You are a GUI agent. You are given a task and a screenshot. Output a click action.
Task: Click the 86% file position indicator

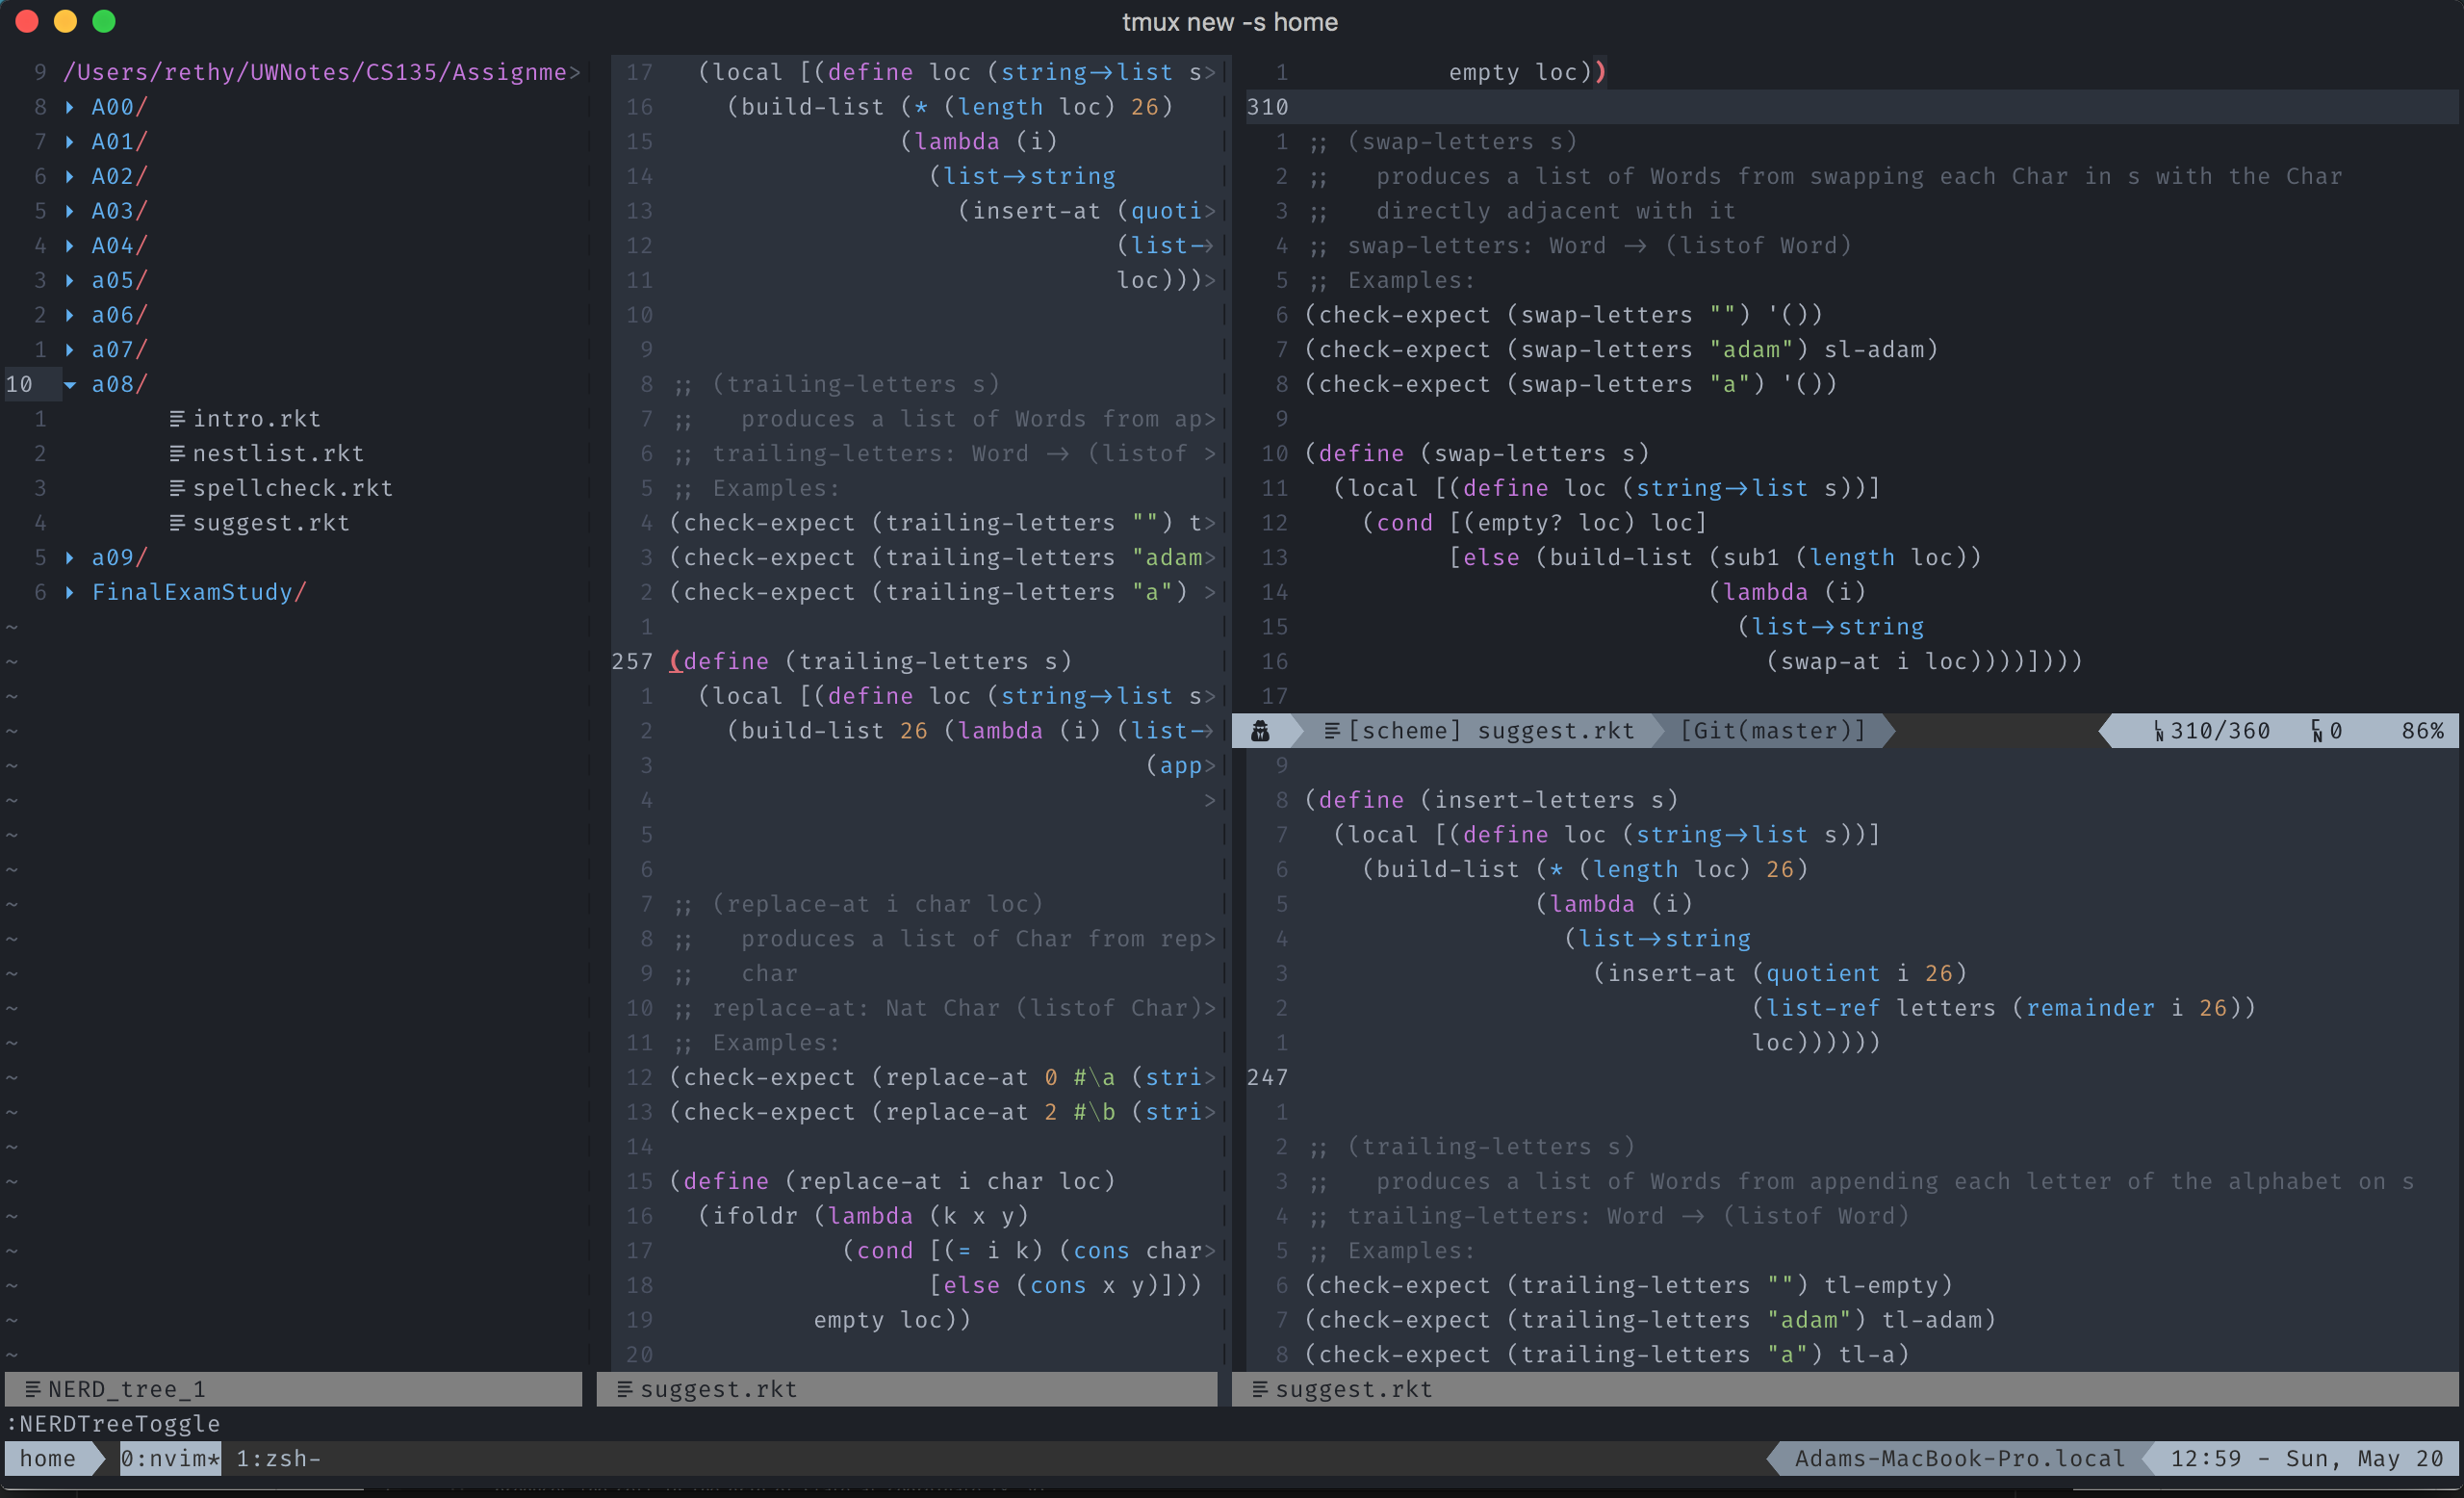tap(2422, 731)
